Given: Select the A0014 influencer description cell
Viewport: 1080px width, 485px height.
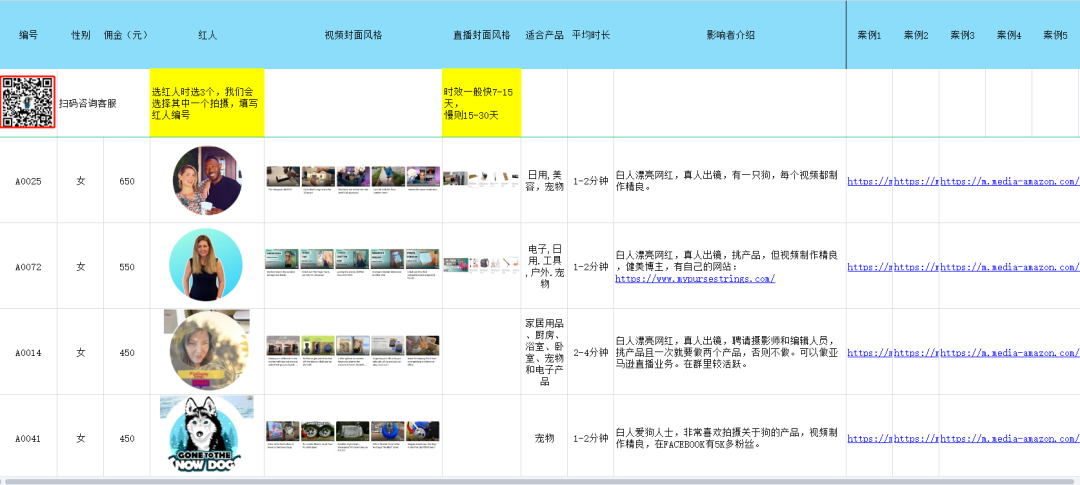Looking at the screenshot, I should (x=730, y=351).
